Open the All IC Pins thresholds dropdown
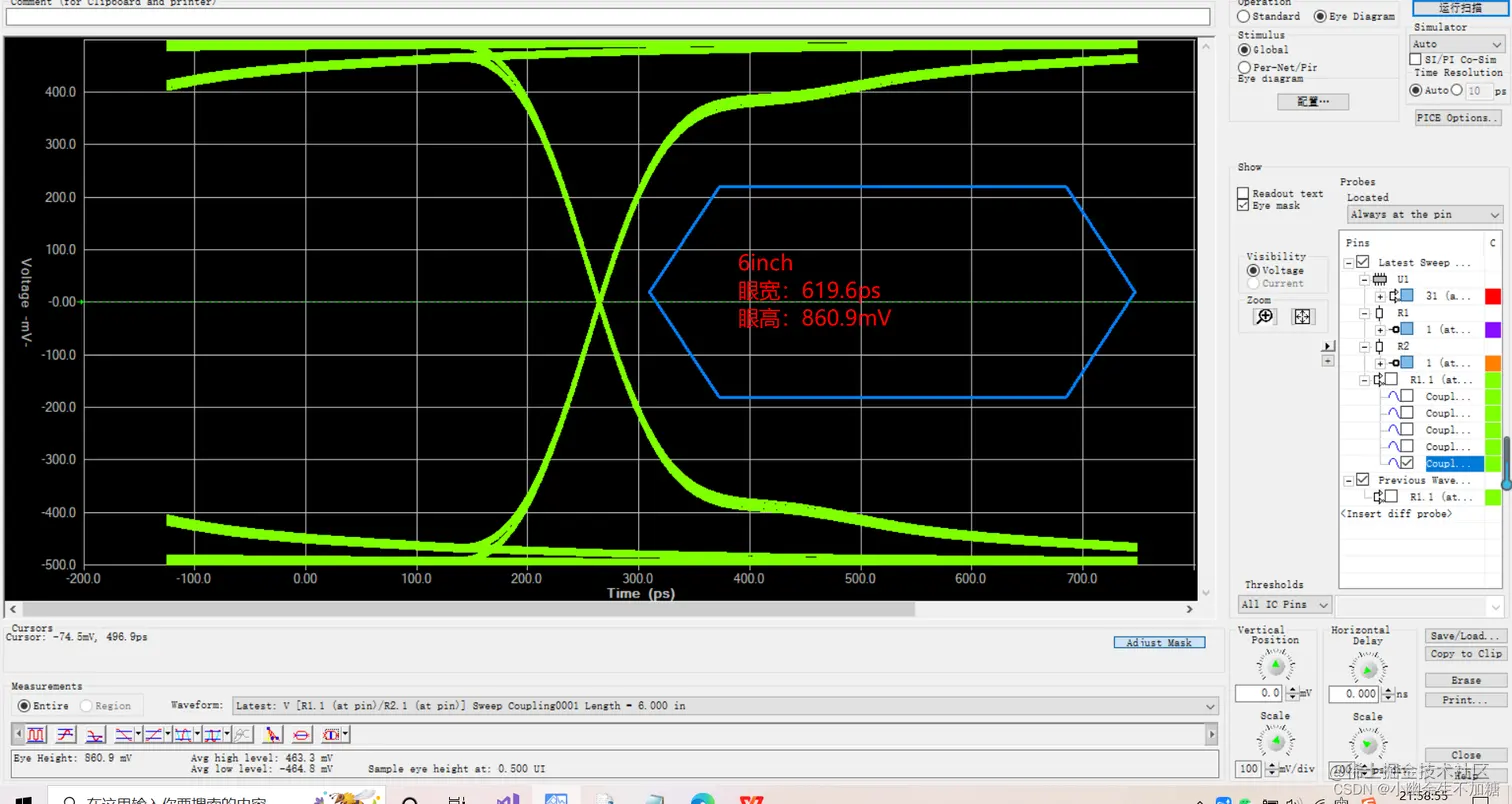Screen dimensions: 1512x804 pos(1285,604)
